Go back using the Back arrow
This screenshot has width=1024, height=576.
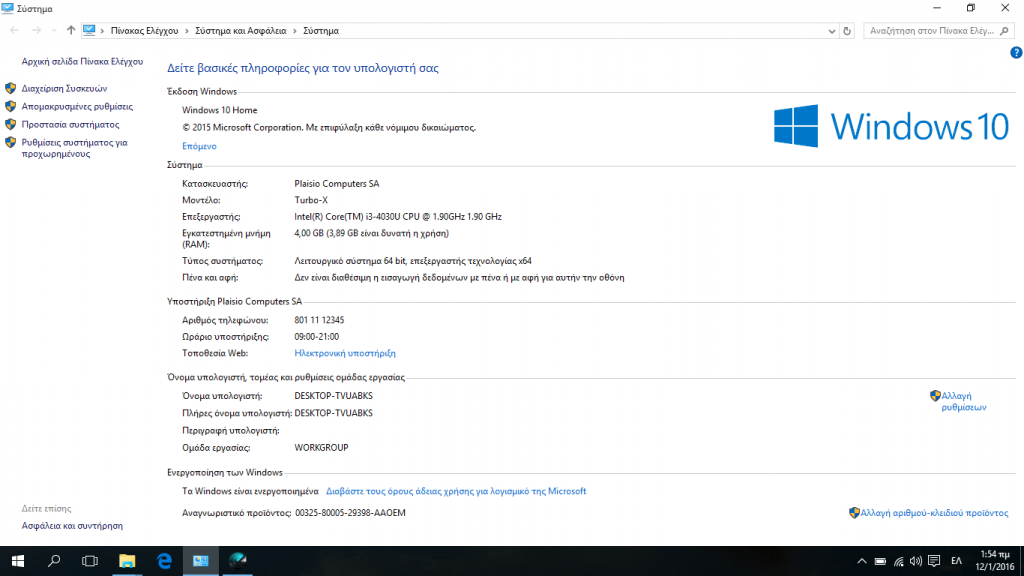point(14,31)
